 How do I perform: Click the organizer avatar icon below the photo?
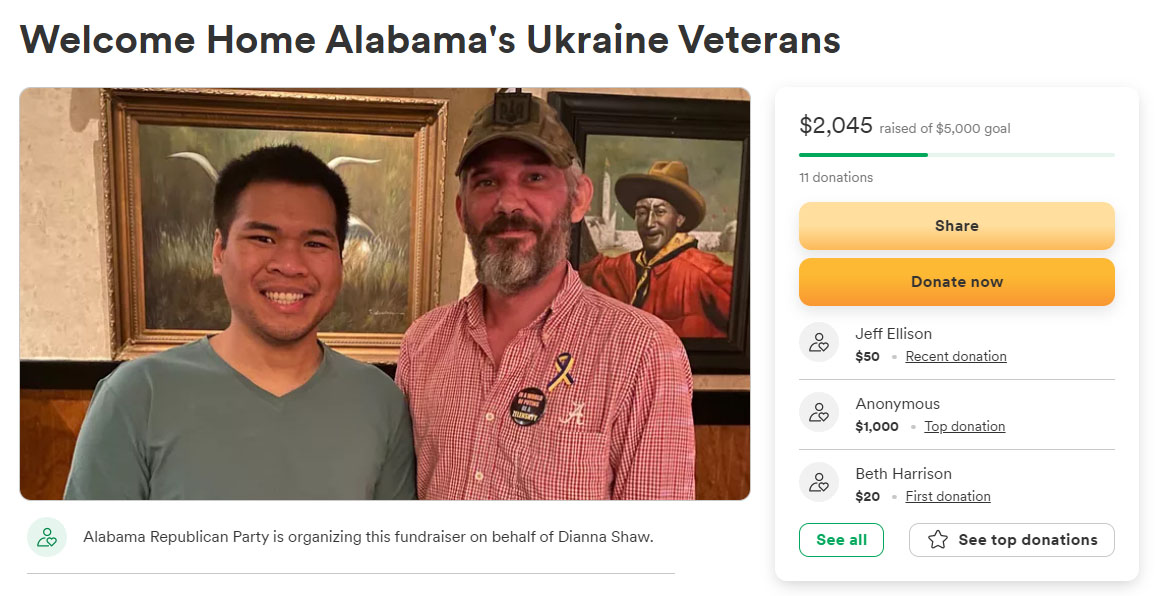point(46,537)
